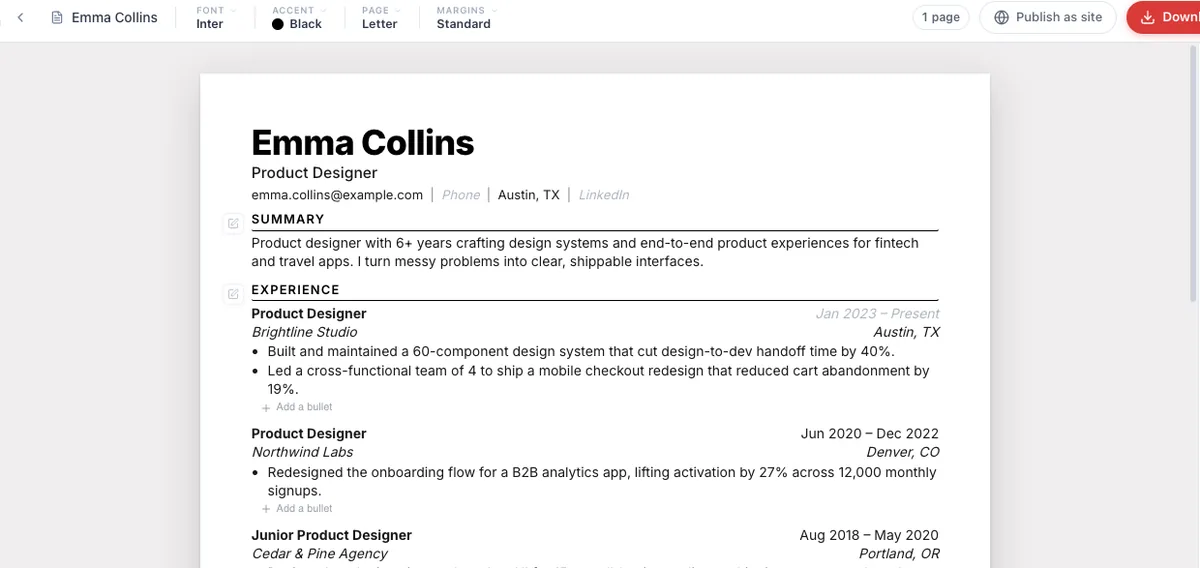Click the bullet about 60-component design system
This screenshot has width=1200, height=568.
581,351
